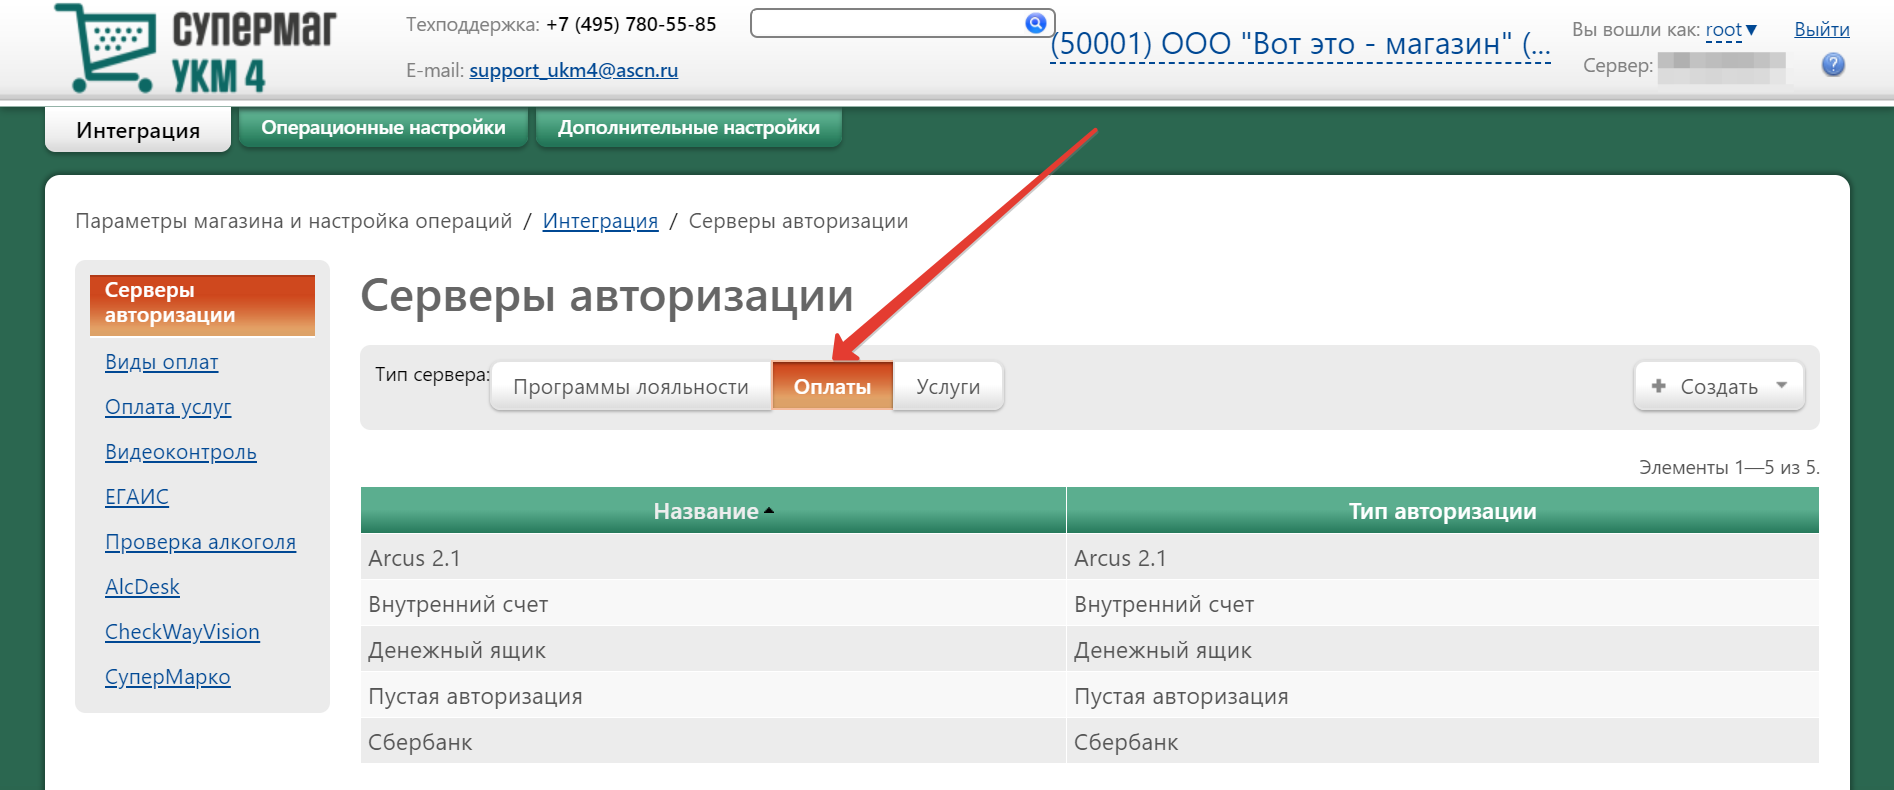1894x790 pixels.
Task: Open the support_ukm4@ascn.ru email link
Action: click(x=573, y=70)
